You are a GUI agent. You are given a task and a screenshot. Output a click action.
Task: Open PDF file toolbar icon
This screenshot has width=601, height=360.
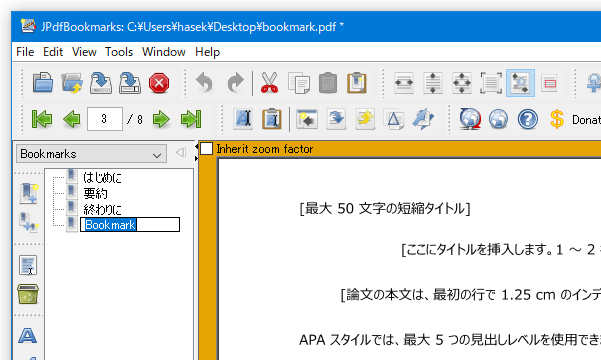[43, 83]
